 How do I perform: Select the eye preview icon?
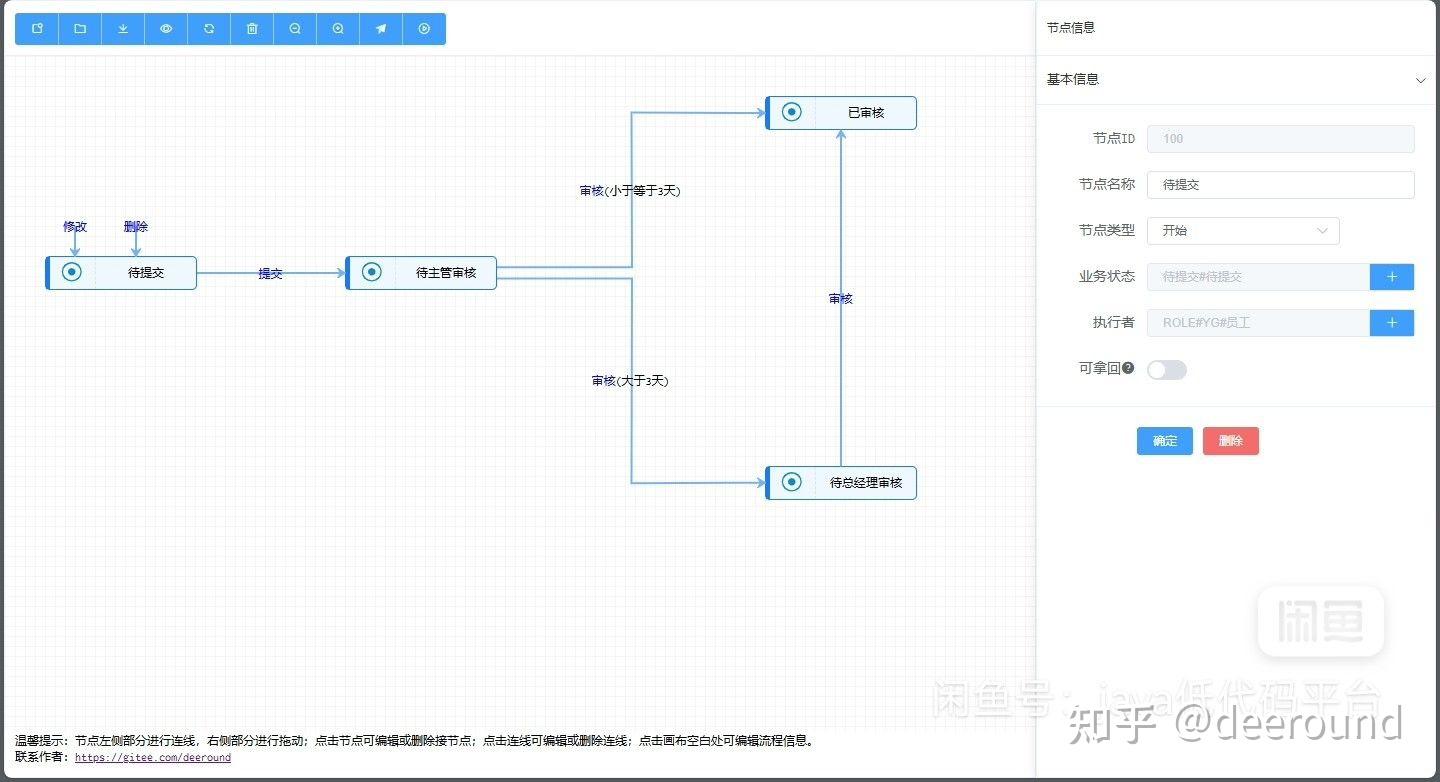[x=165, y=29]
